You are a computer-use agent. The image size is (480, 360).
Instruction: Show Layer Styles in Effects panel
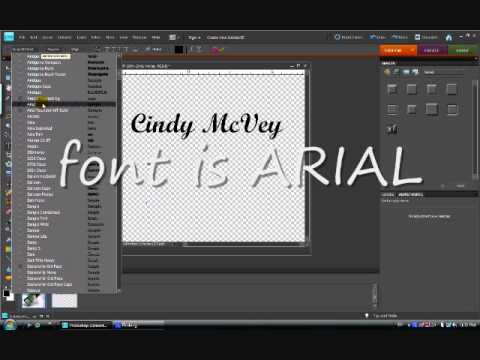click(x=396, y=72)
